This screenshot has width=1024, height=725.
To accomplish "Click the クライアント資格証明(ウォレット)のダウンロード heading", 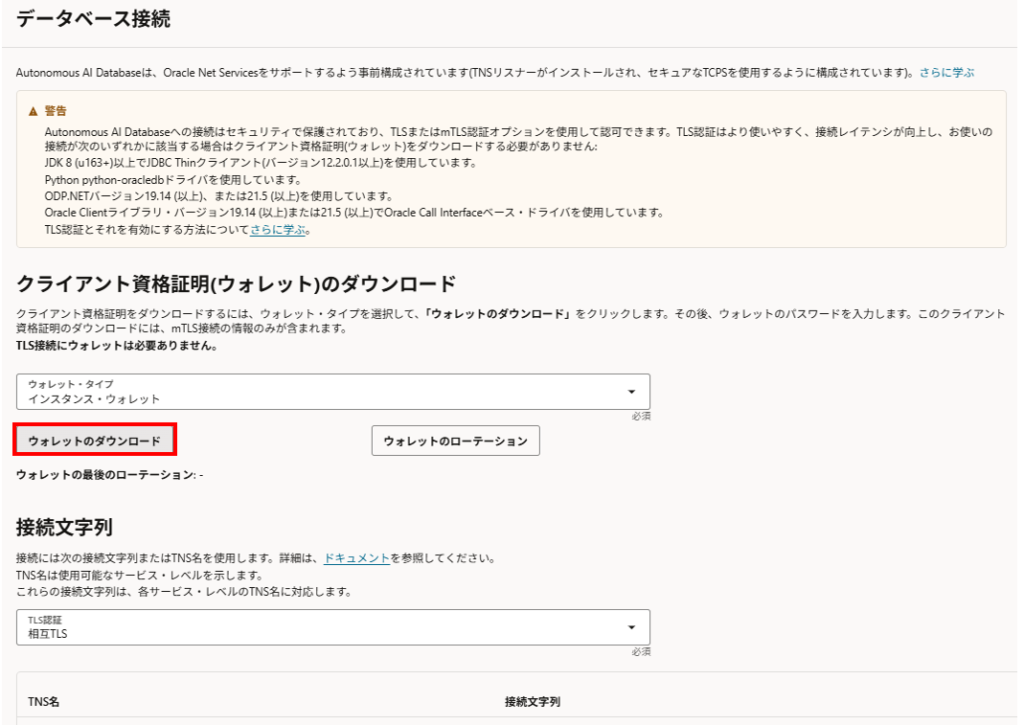I will tap(236, 281).
